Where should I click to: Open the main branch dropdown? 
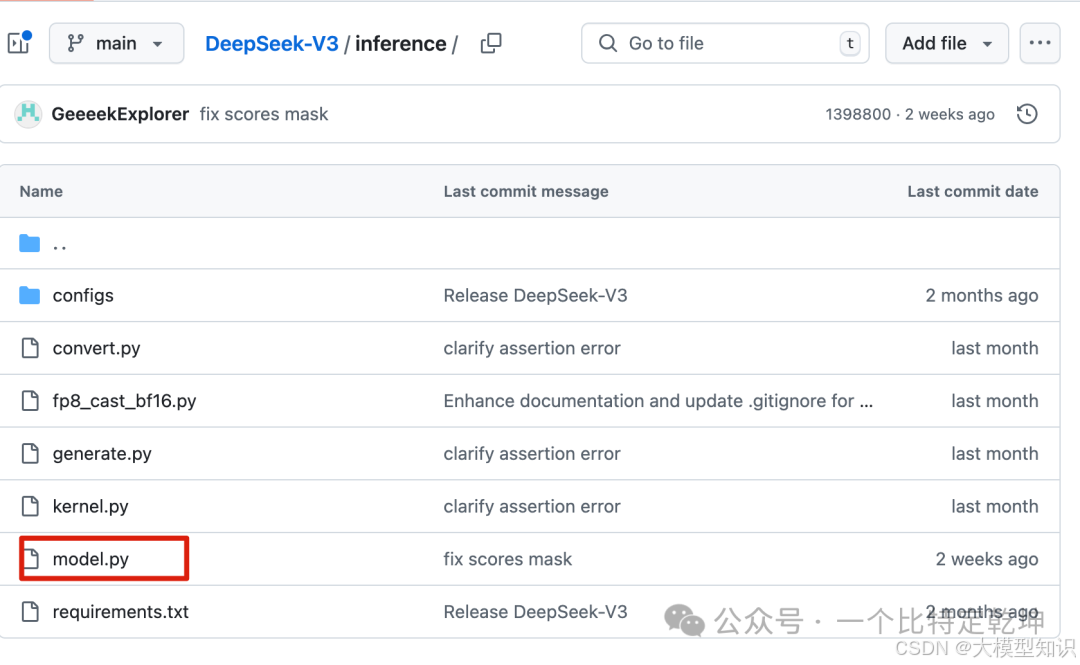pos(116,43)
